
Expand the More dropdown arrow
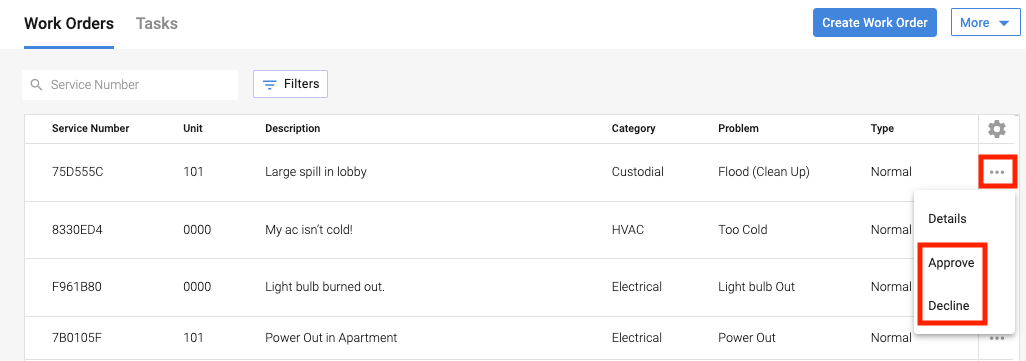(x=1004, y=23)
